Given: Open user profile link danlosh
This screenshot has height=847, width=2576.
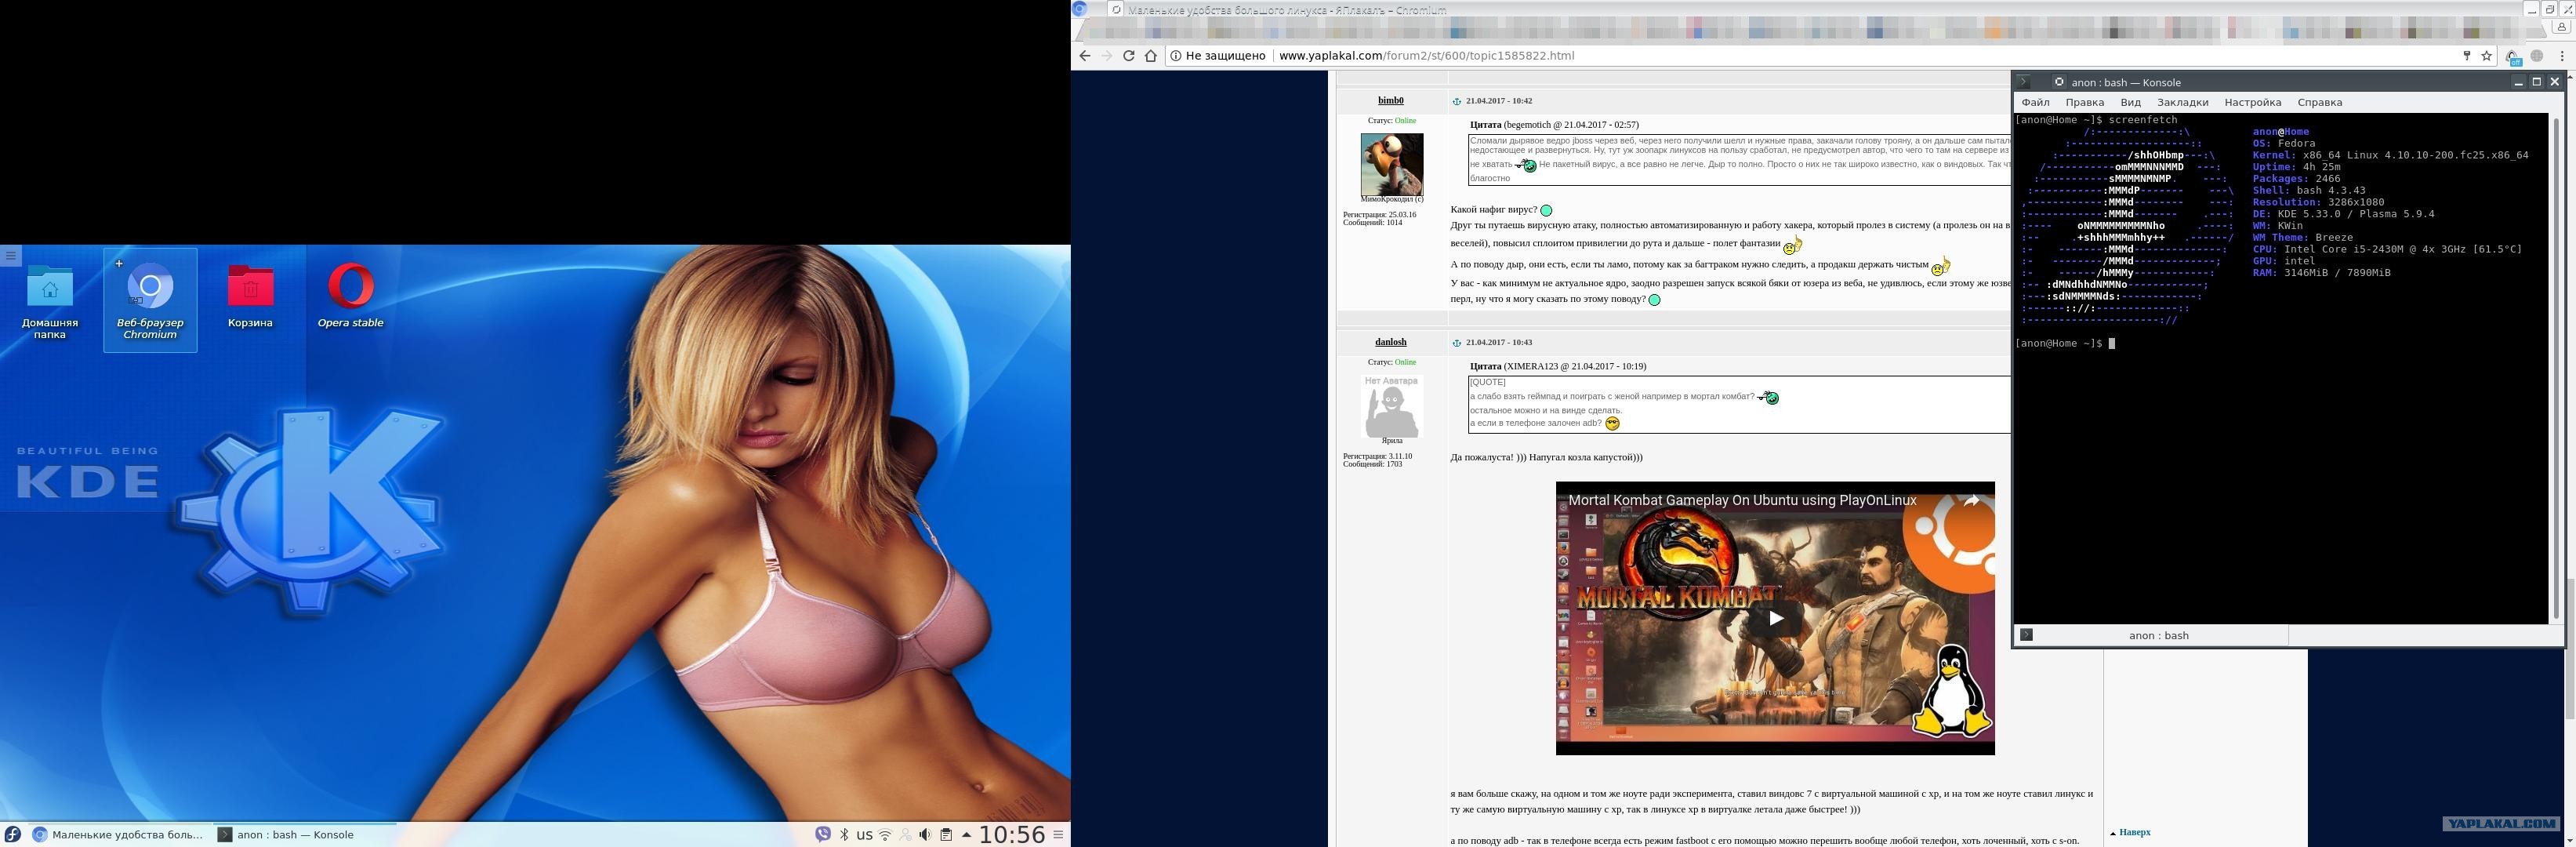Looking at the screenshot, I should [x=1390, y=342].
